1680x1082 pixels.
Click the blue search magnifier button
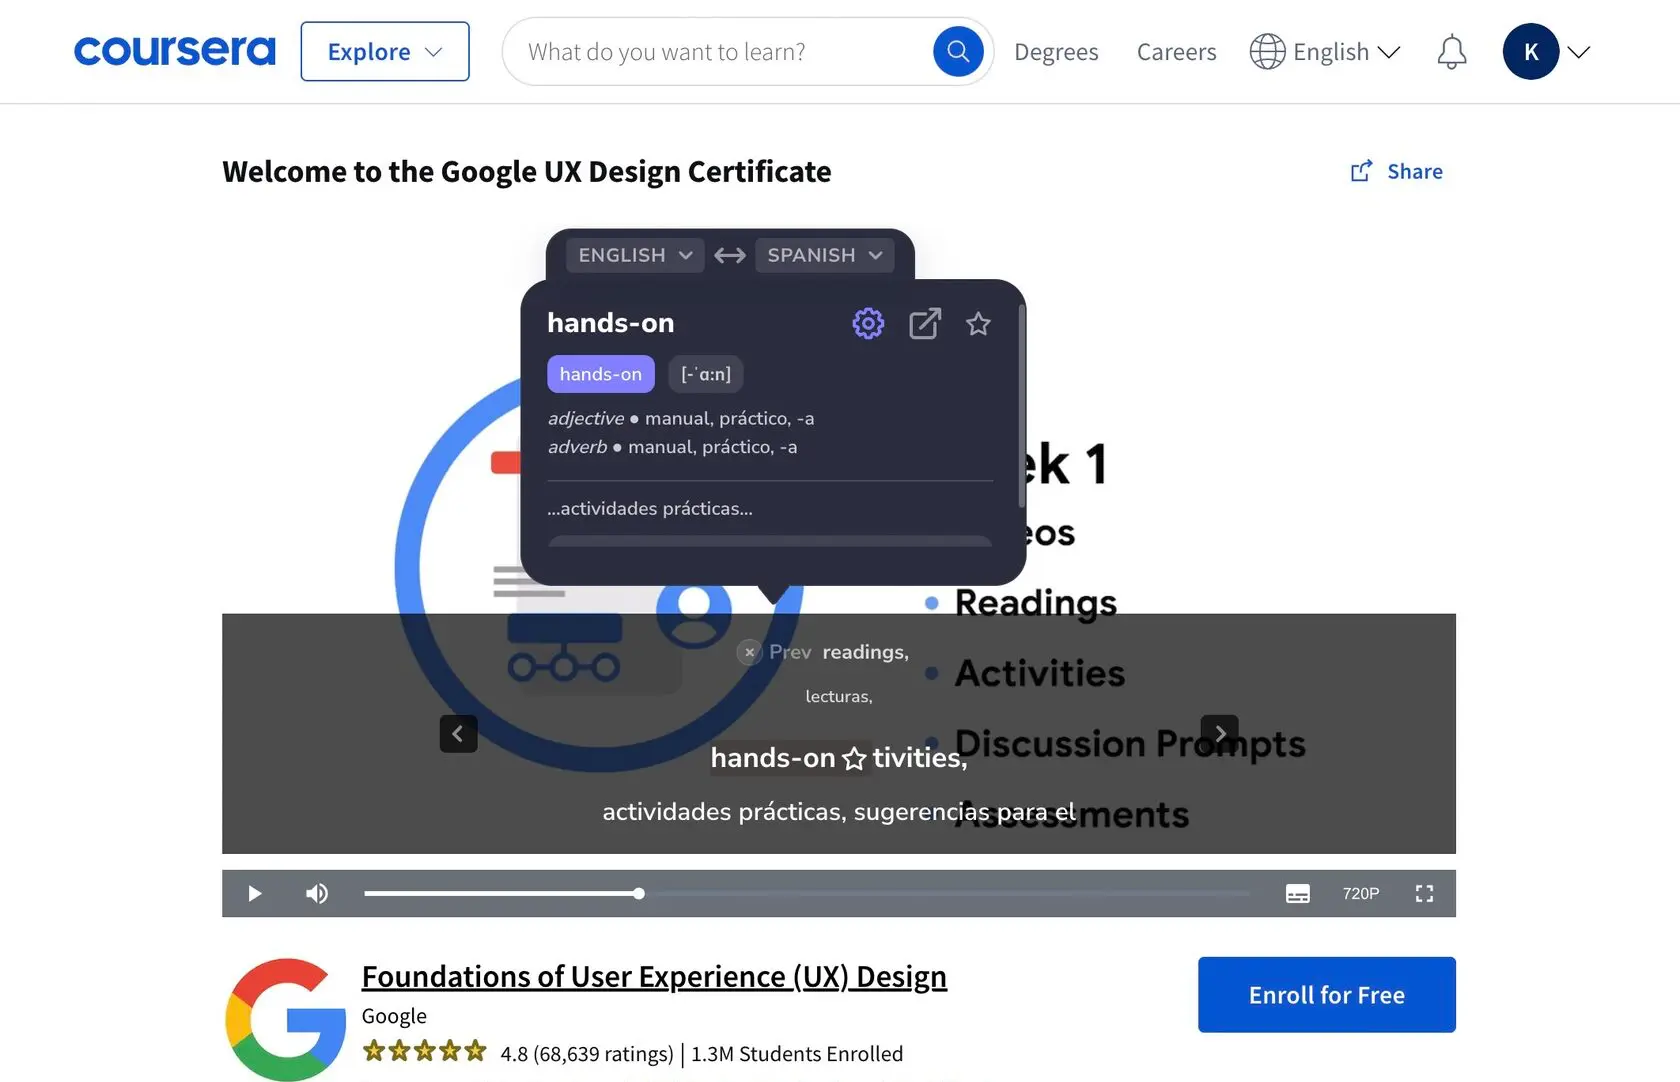[958, 51]
